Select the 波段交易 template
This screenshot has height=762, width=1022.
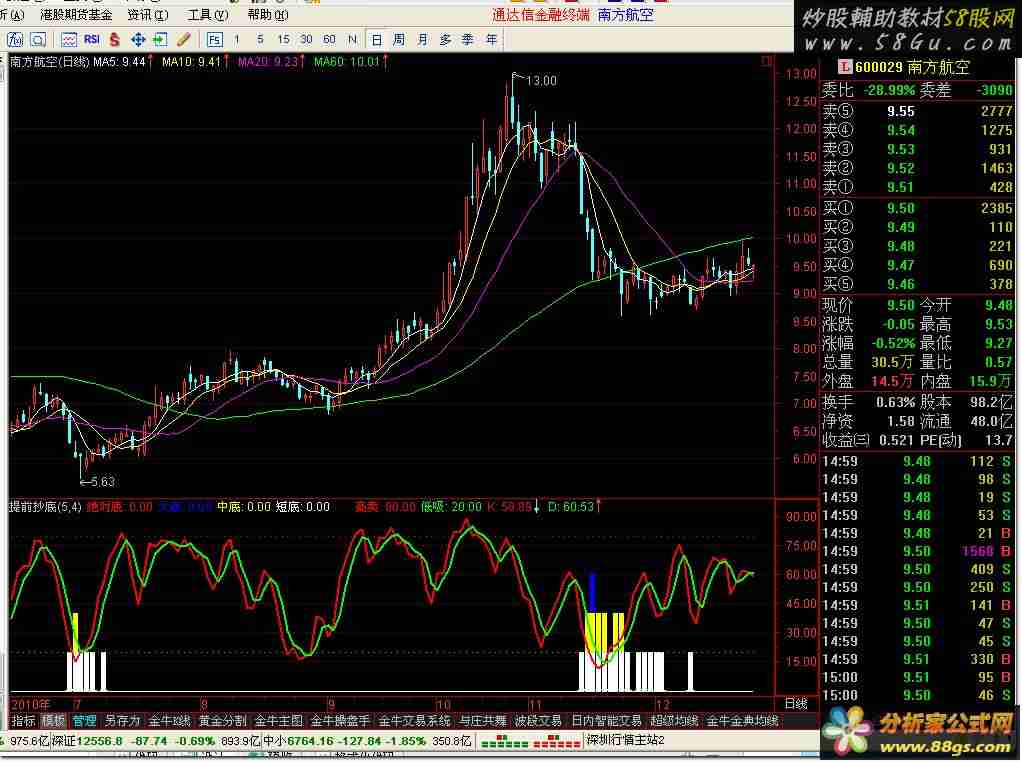coord(538,721)
